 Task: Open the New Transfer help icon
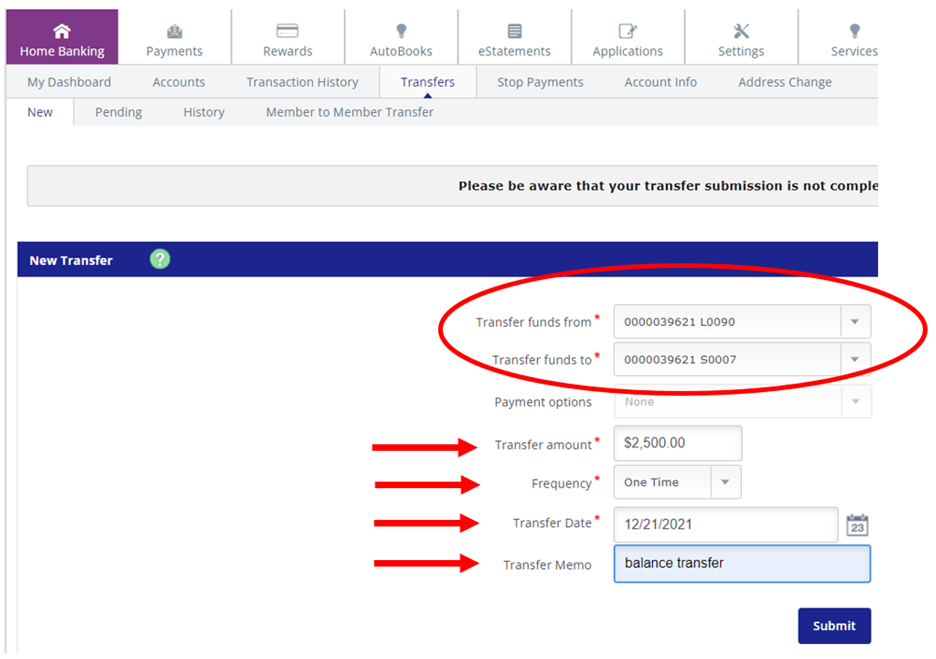point(159,260)
